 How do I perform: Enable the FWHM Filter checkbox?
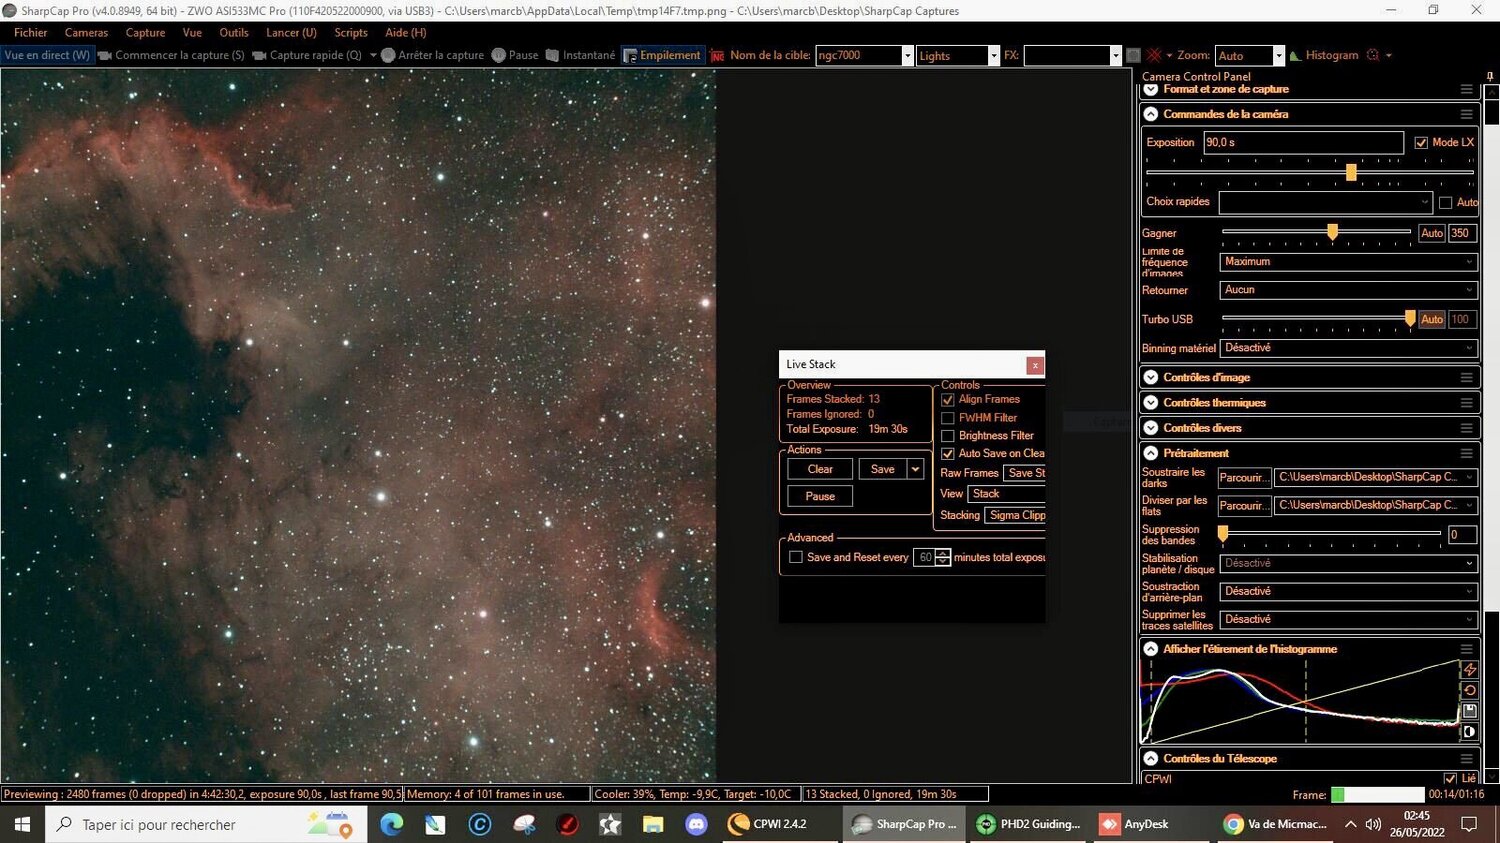[948, 418]
